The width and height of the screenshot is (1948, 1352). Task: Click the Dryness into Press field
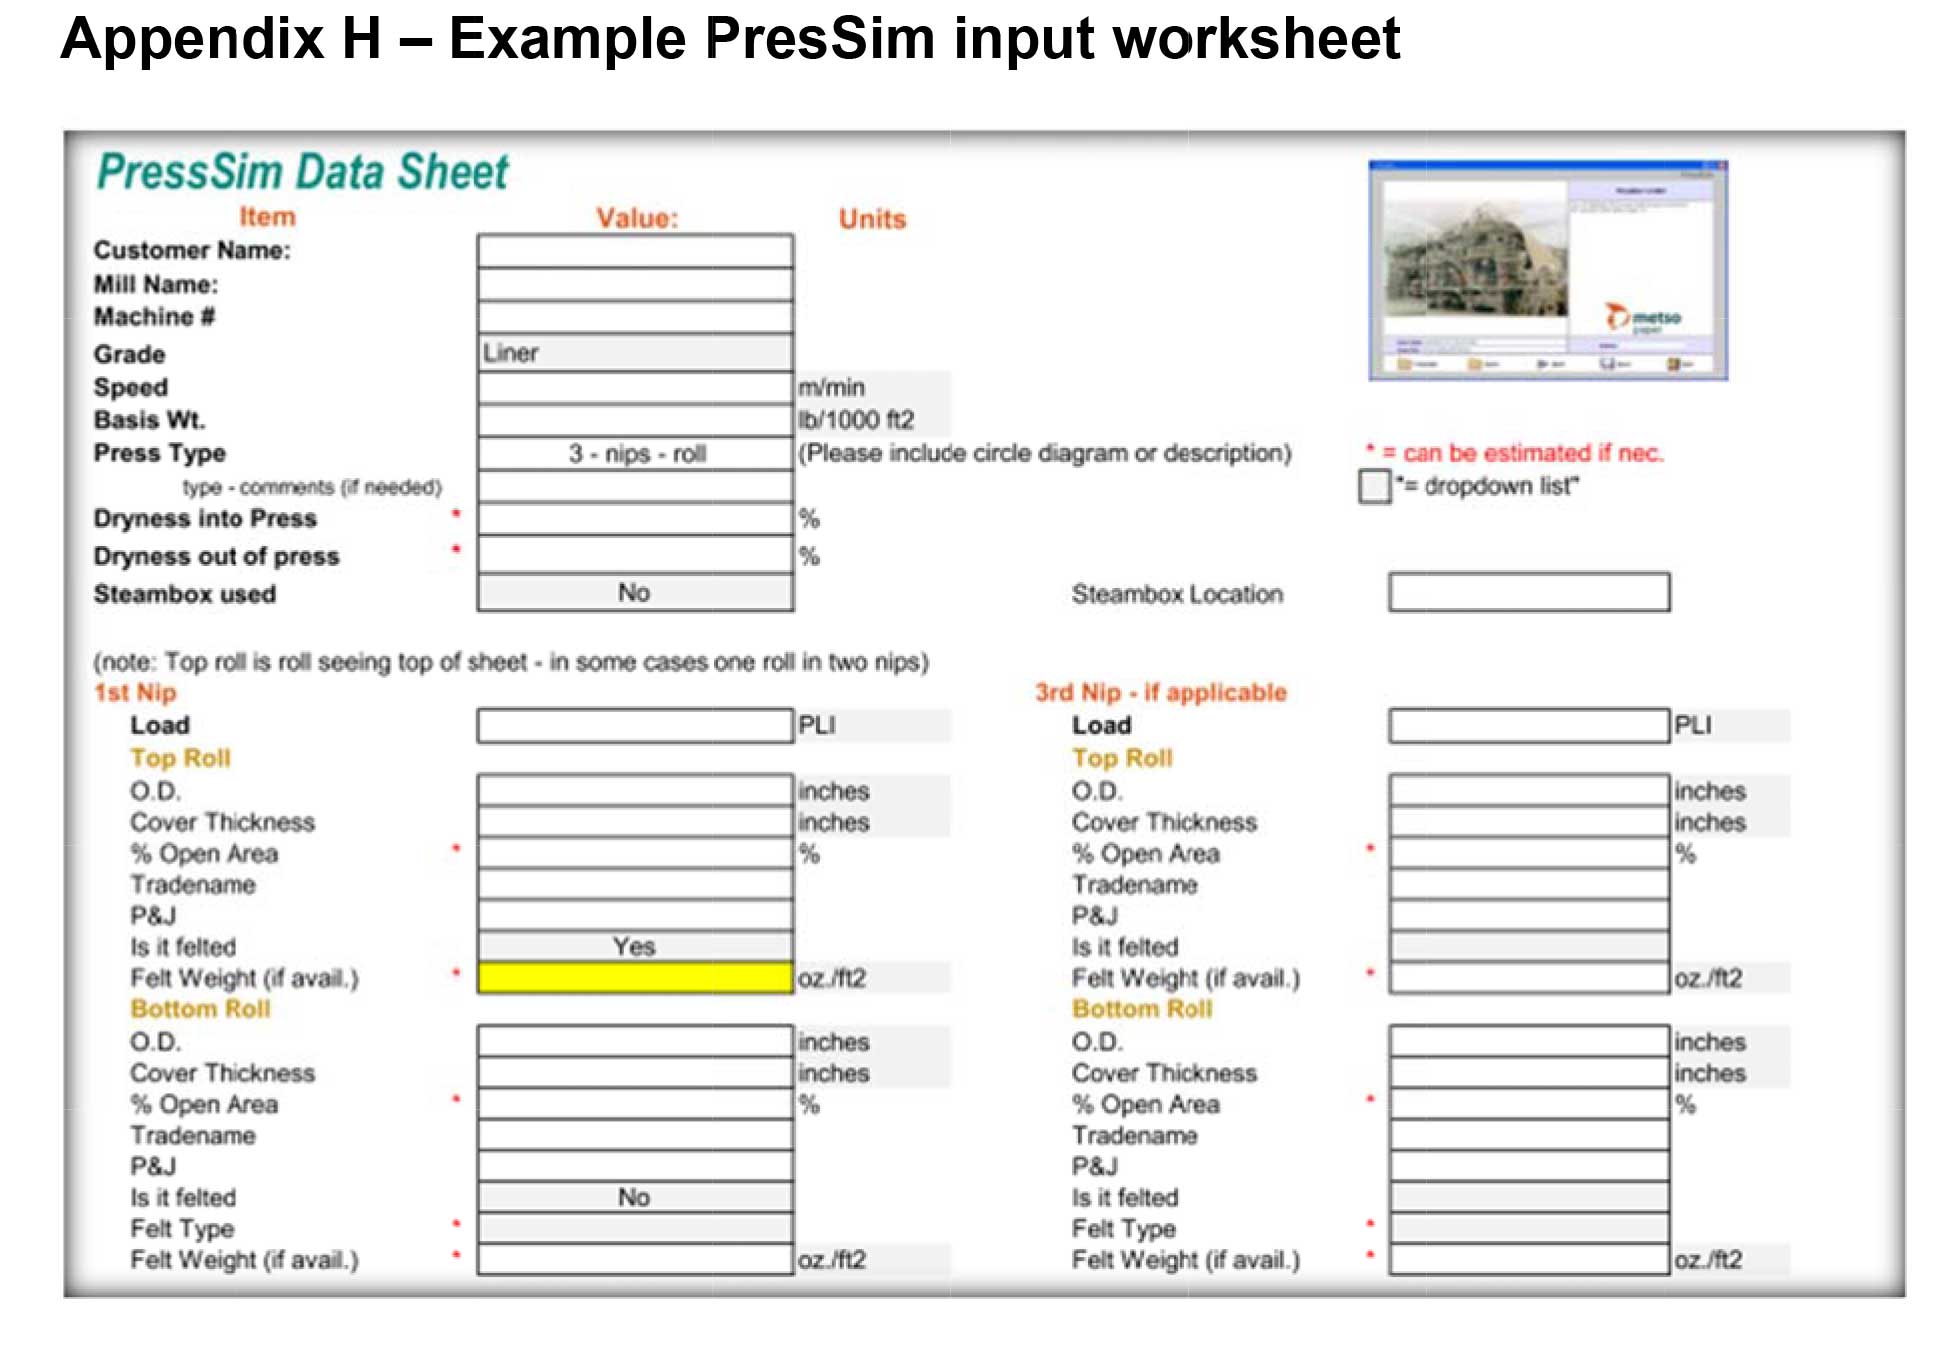[x=635, y=518]
